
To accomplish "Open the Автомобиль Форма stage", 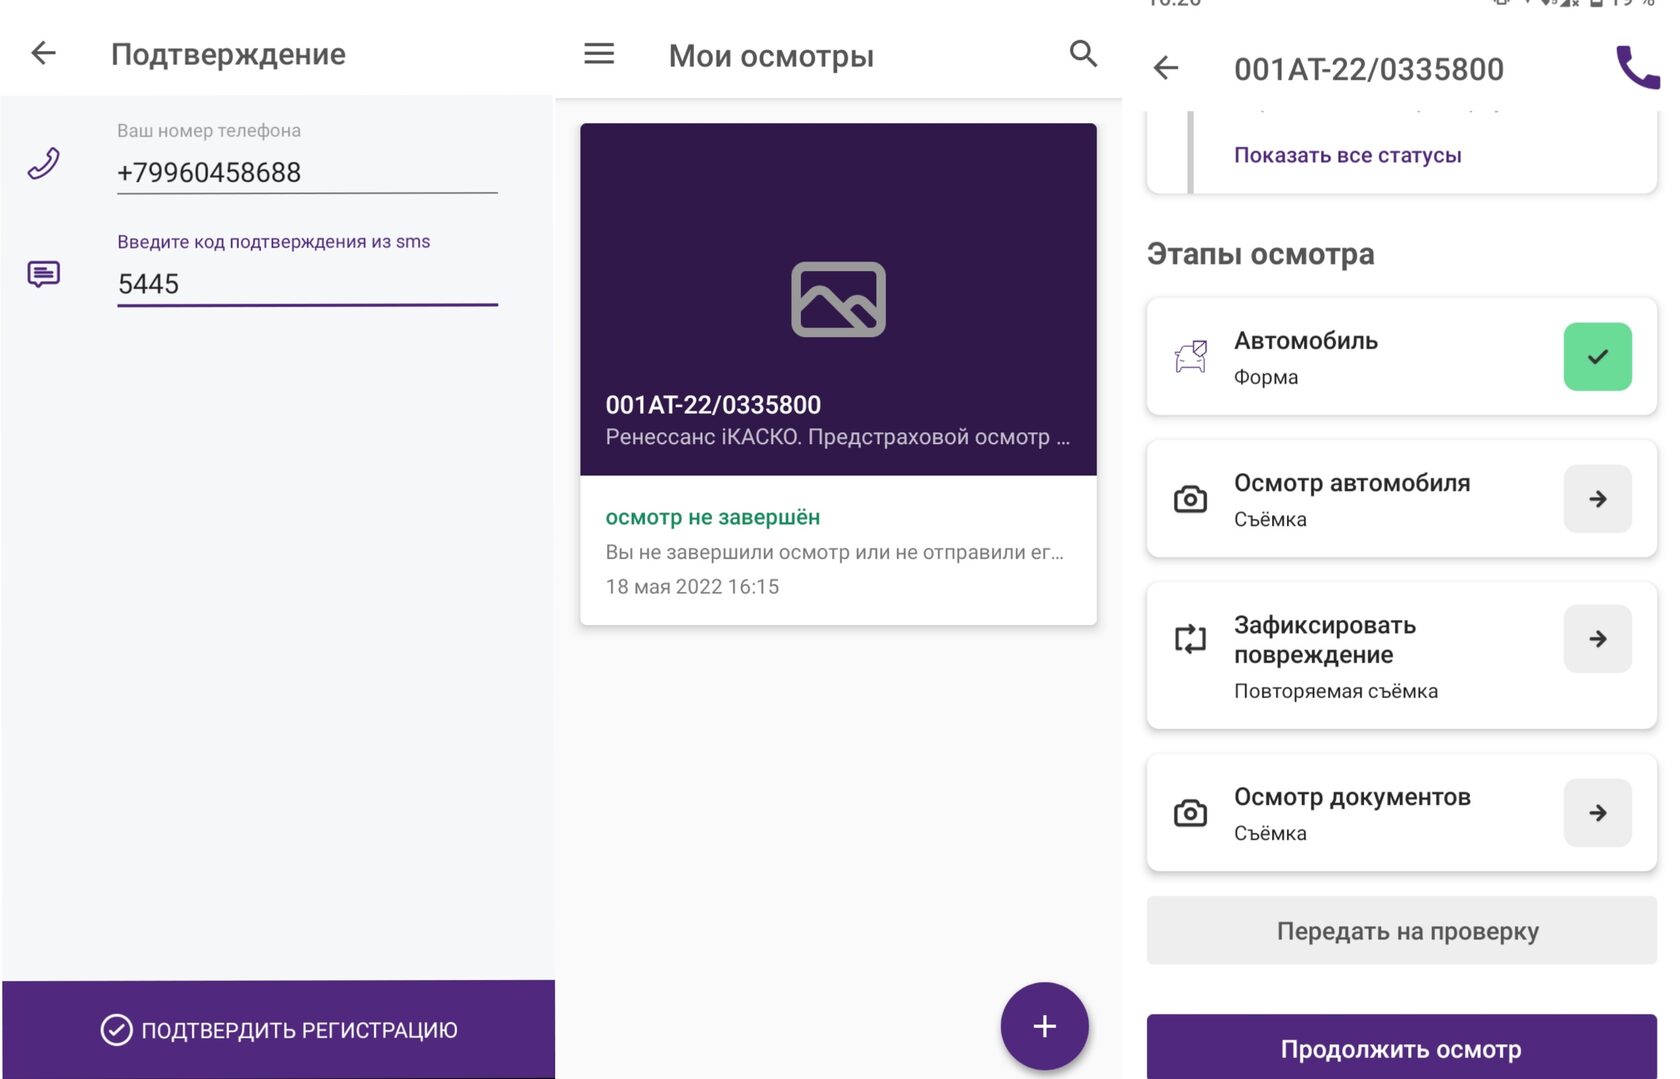I will 1401,356.
